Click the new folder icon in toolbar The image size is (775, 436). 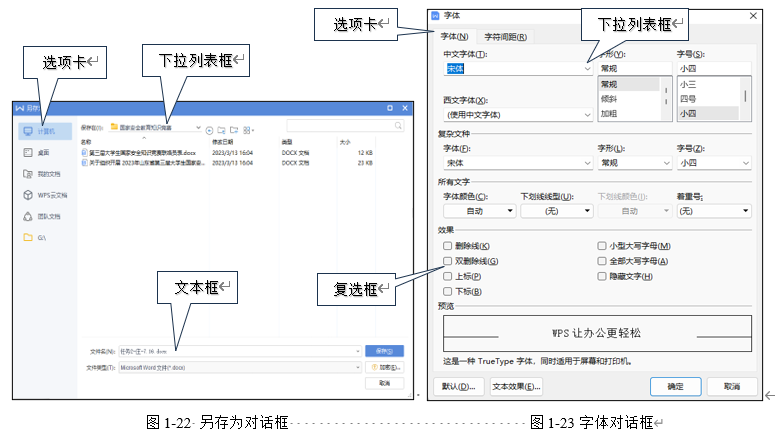click(x=234, y=130)
